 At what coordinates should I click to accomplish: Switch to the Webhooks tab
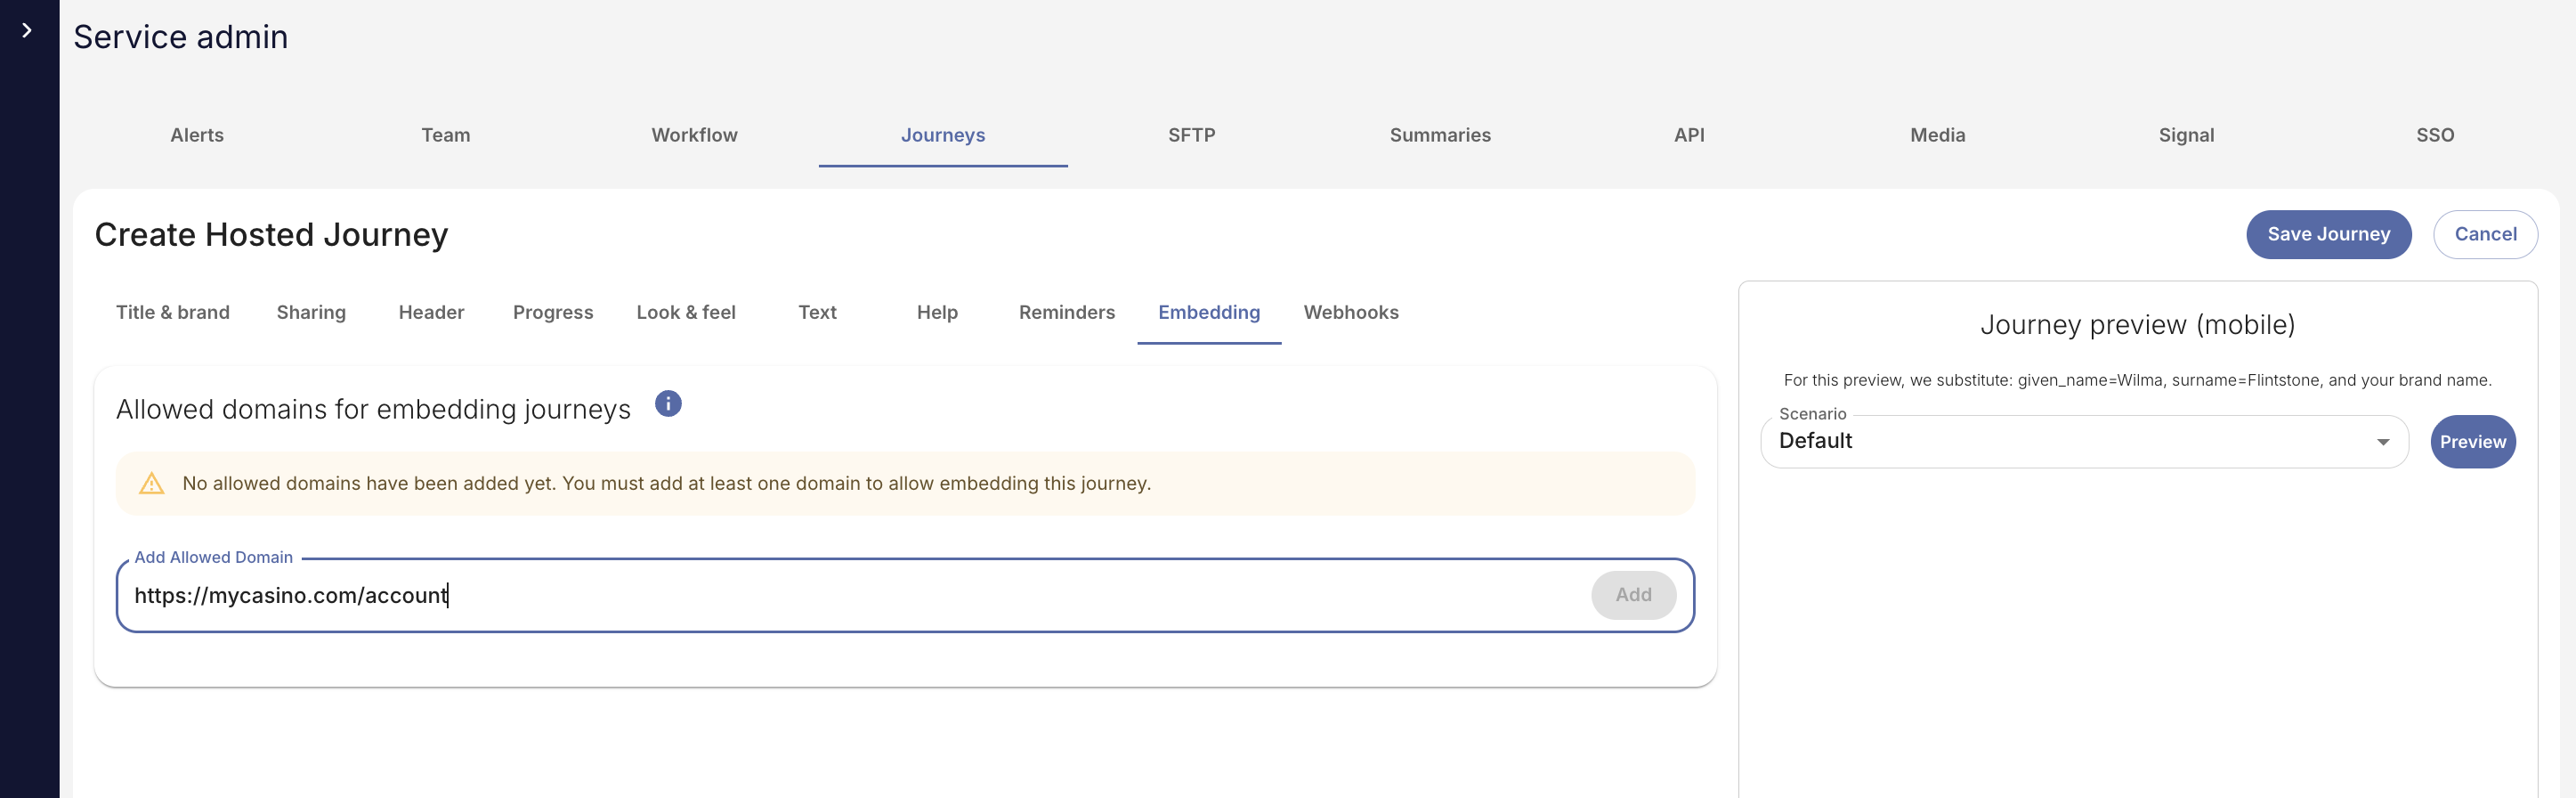pyautogui.click(x=1350, y=313)
